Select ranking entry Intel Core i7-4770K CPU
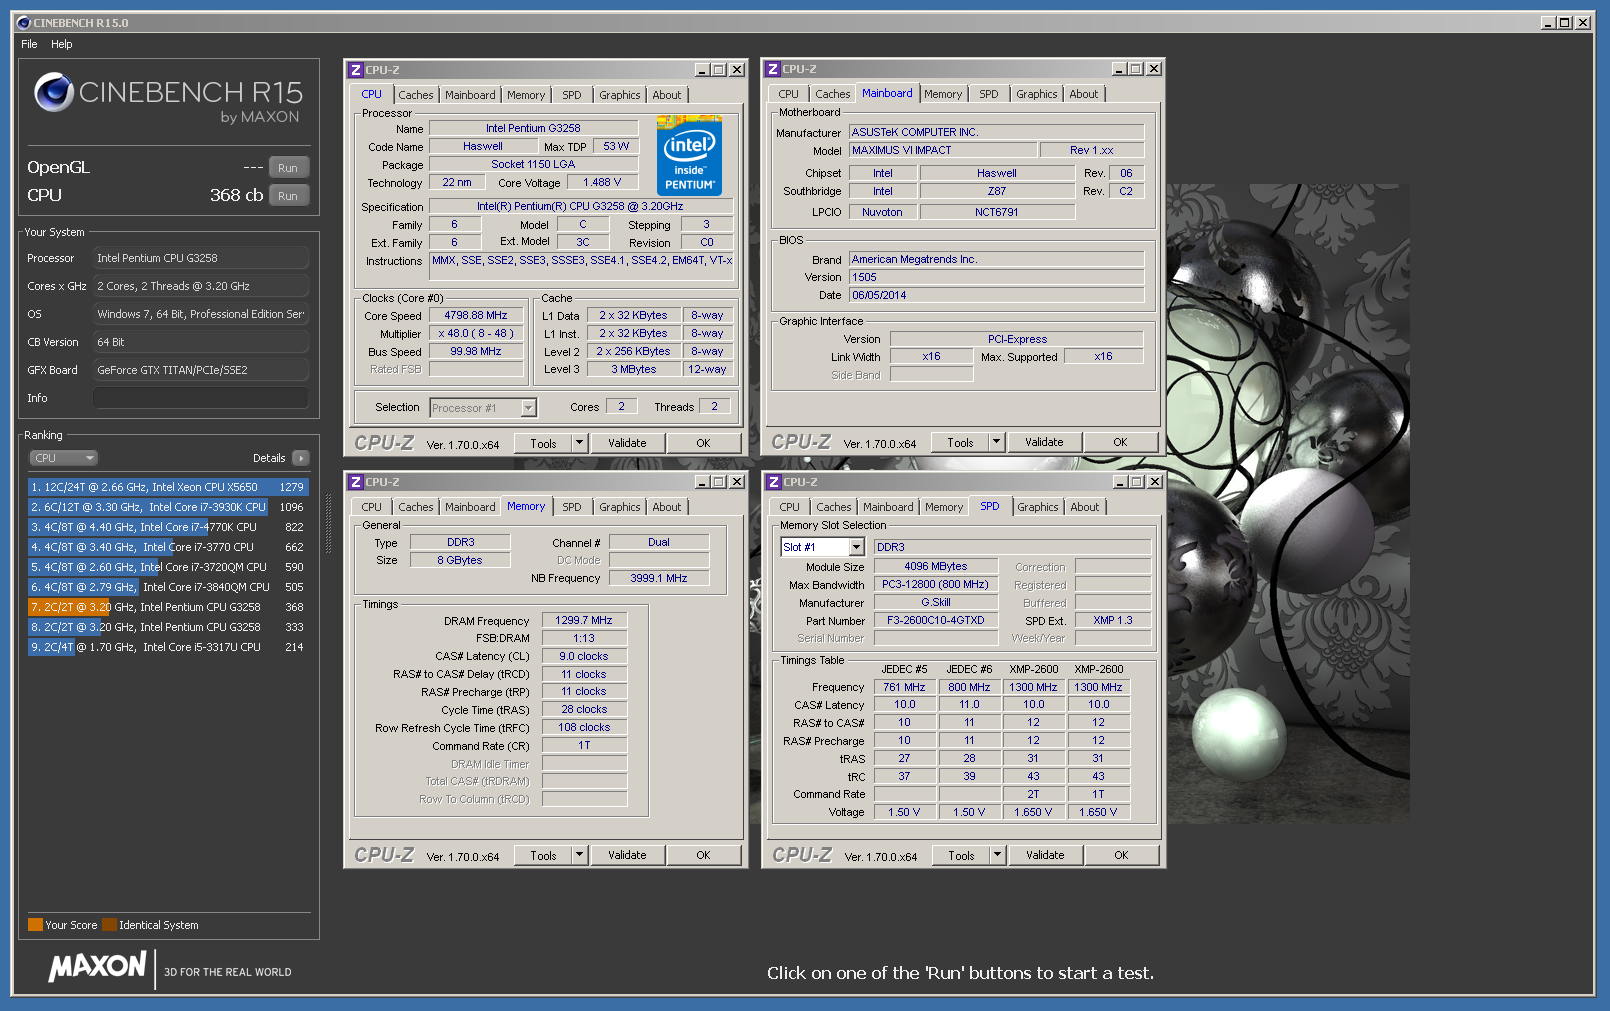Screen dimensions: 1610x1011 tap(168, 527)
